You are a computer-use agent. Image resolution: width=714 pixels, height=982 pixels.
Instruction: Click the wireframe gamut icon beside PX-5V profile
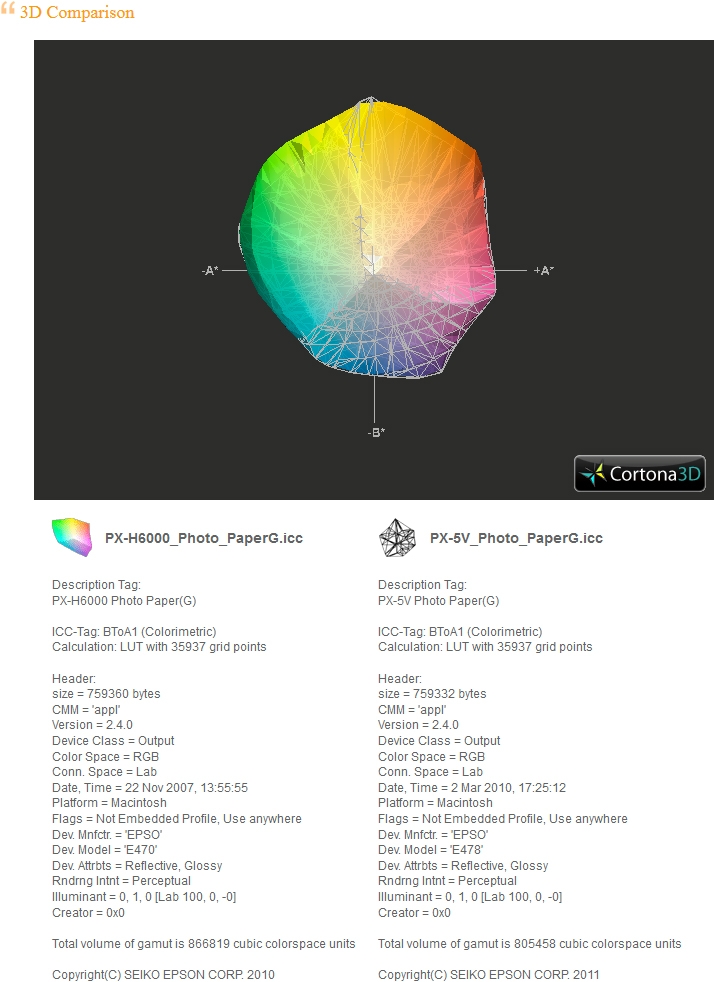tap(397, 537)
